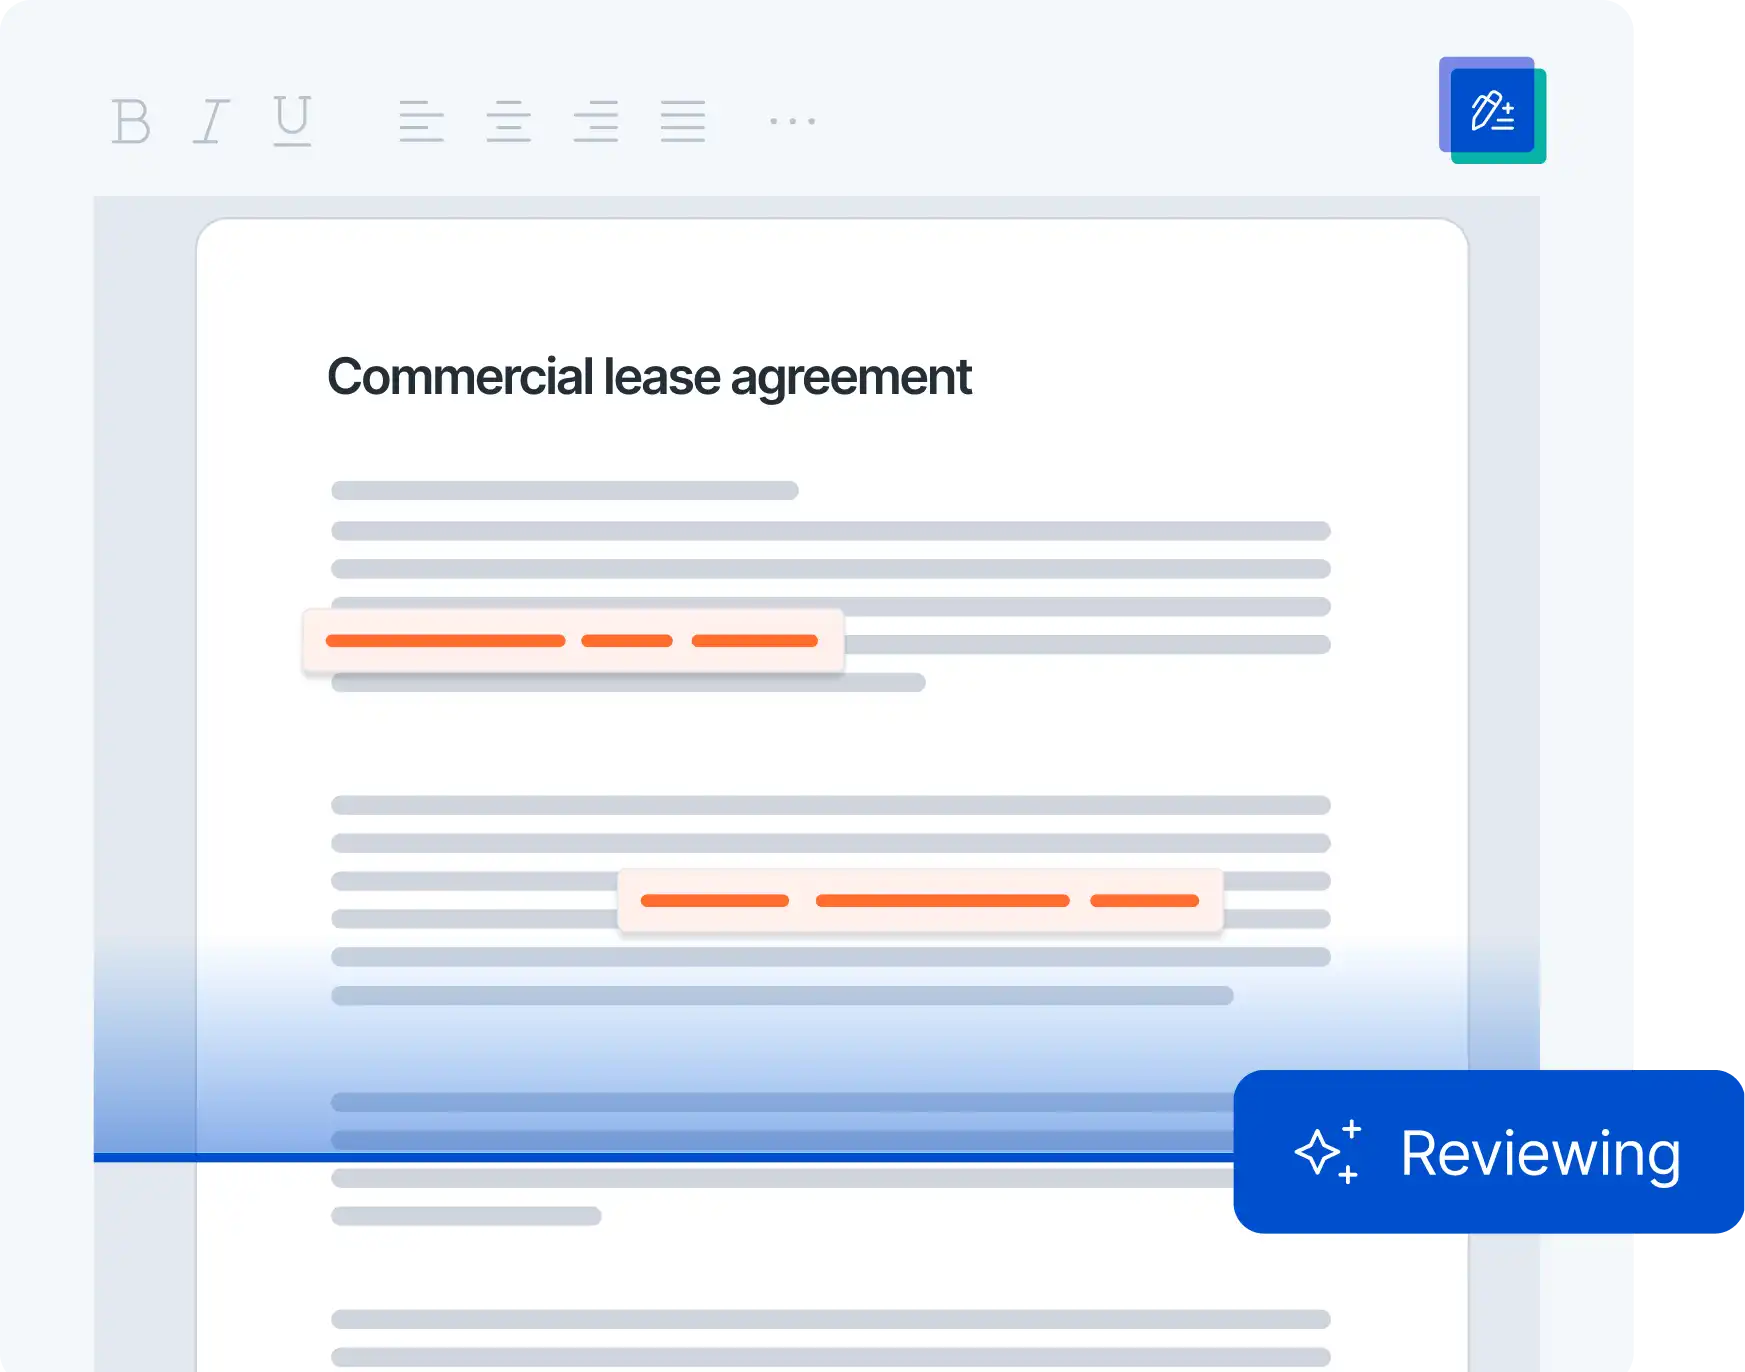Open the three-dot more options menu

tap(792, 121)
